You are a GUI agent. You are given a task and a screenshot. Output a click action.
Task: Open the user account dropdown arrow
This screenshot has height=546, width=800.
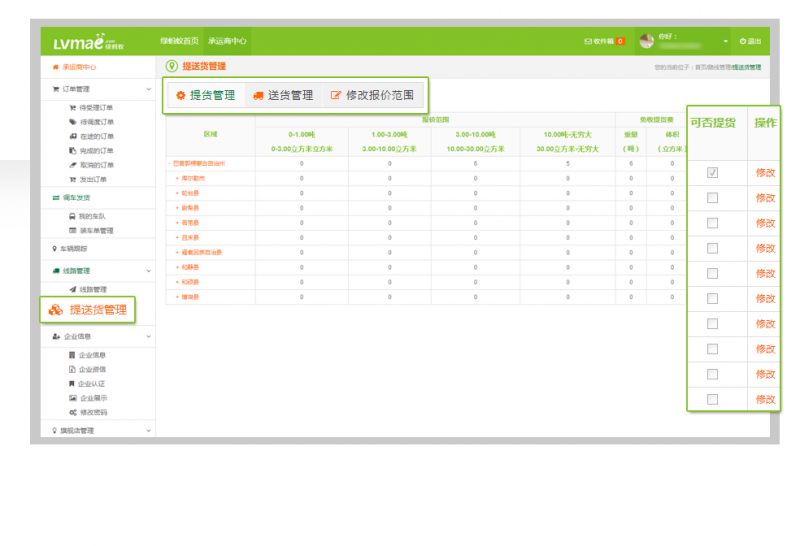click(726, 41)
